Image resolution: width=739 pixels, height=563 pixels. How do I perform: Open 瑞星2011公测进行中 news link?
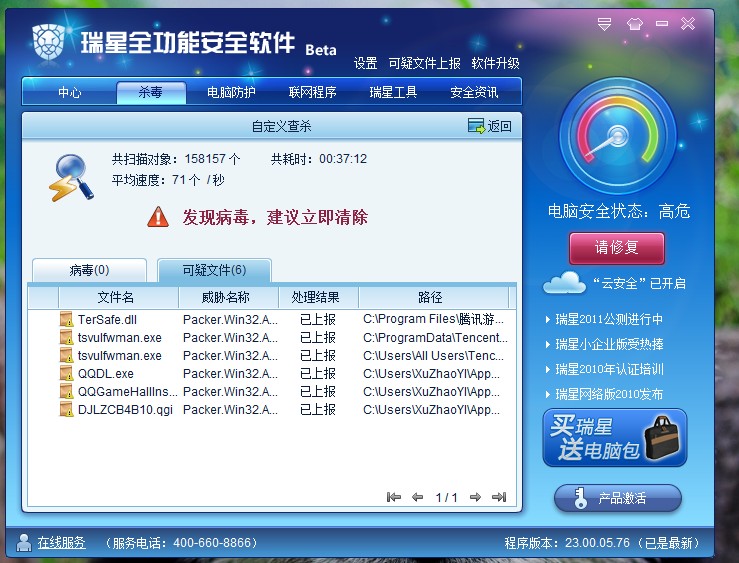pyautogui.click(x=609, y=319)
